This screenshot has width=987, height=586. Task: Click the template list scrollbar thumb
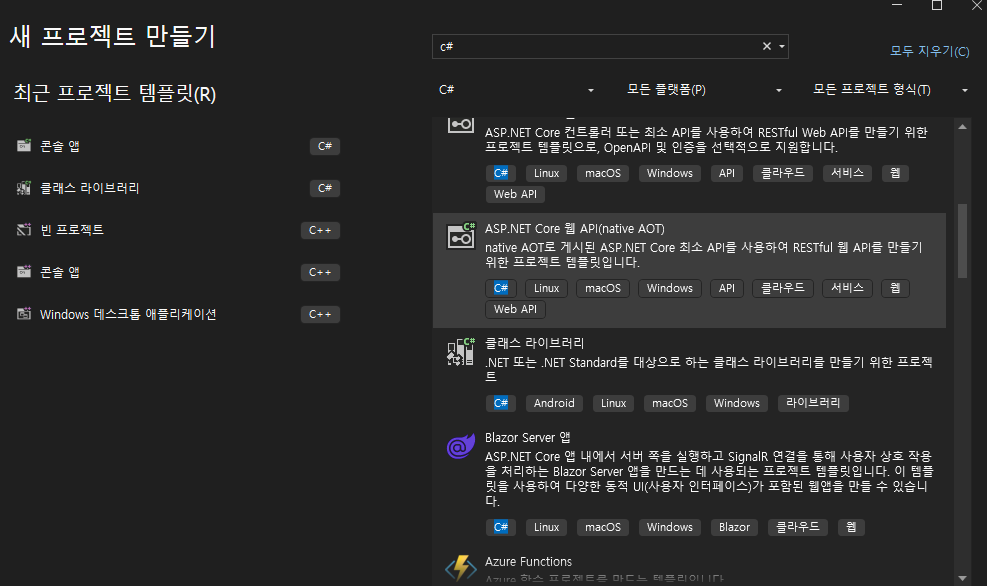(962, 240)
